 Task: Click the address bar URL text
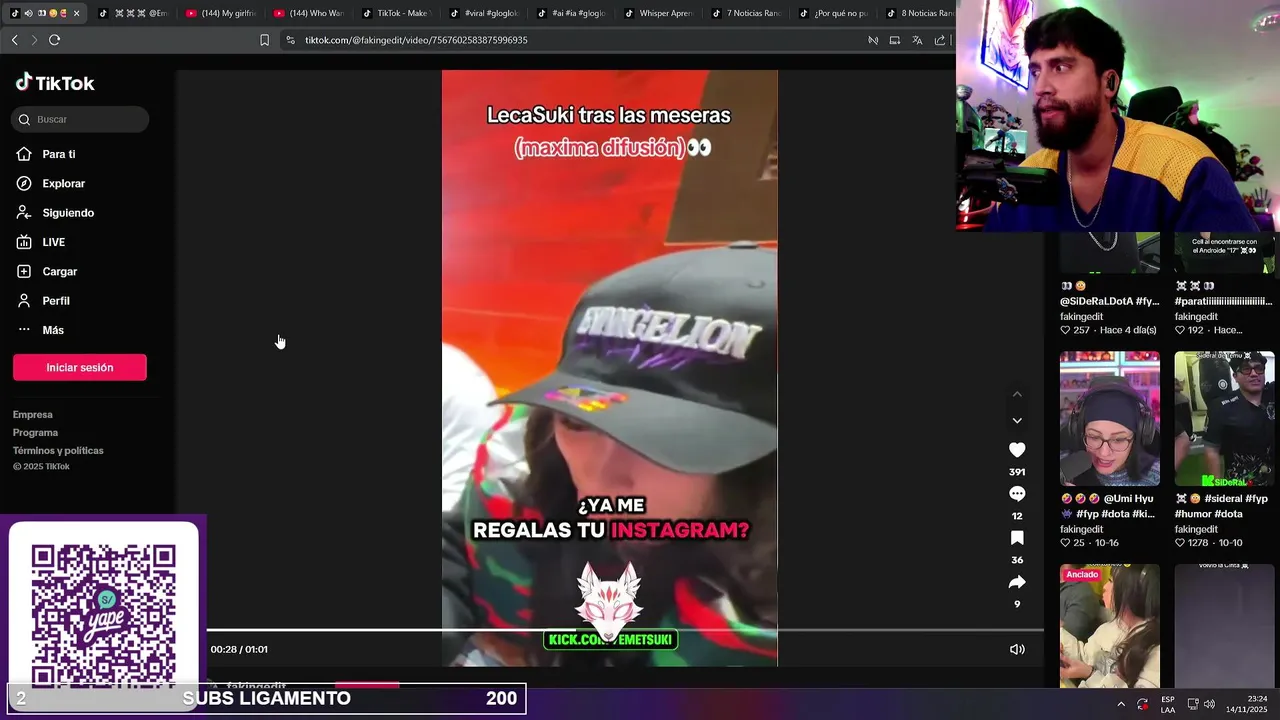pyautogui.click(x=416, y=40)
